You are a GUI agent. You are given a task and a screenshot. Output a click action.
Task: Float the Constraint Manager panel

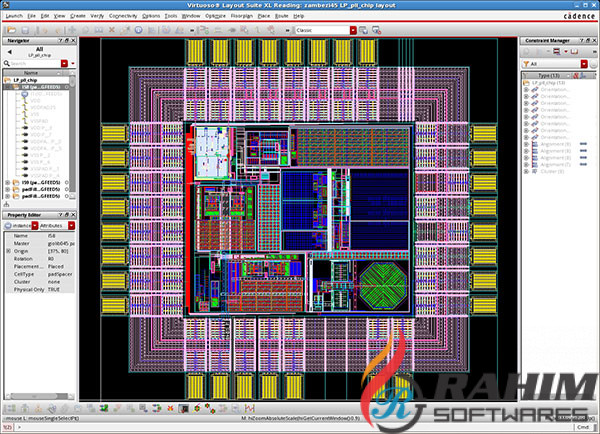pos(588,40)
